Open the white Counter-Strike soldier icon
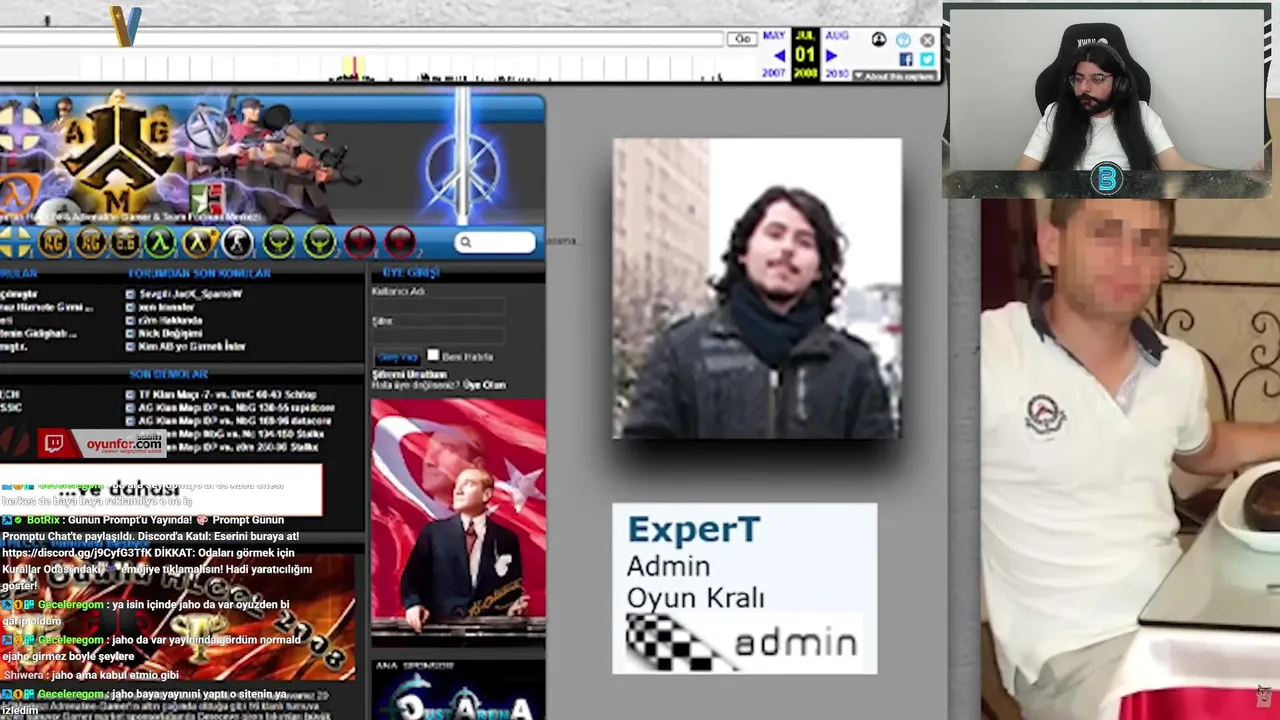This screenshot has height=720, width=1280. pos(238,241)
